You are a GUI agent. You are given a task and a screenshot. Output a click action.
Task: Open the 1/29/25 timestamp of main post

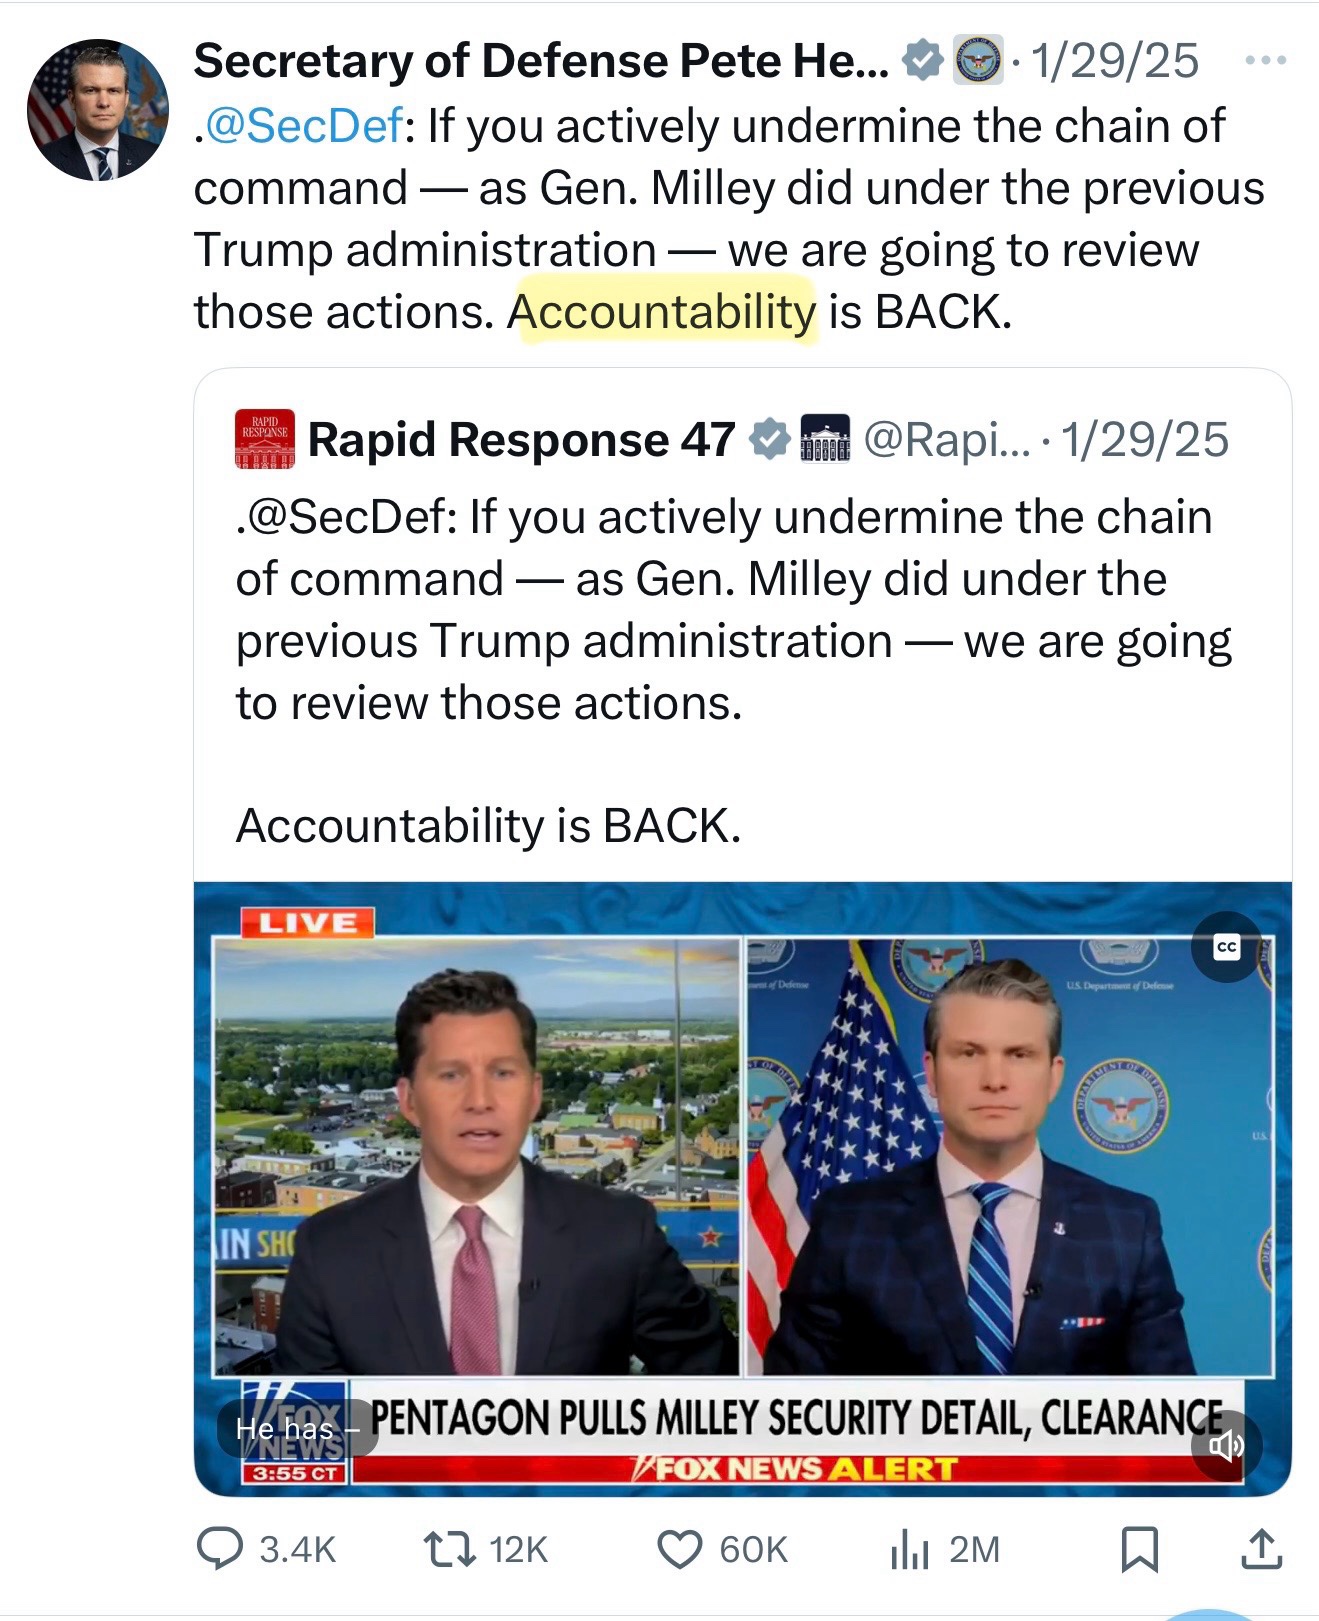(x=1114, y=61)
